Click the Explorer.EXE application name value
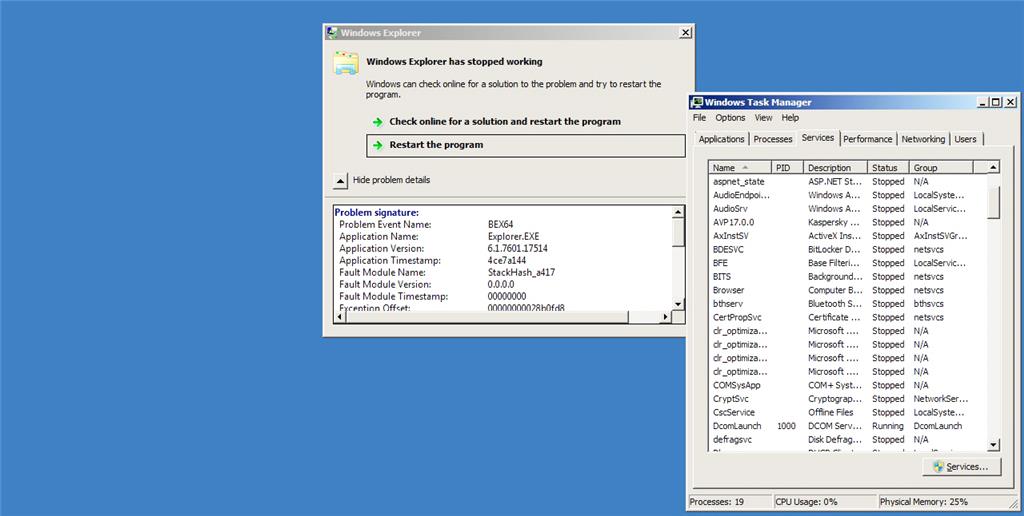Viewport: 1024px width, 516px height. [x=513, y=236]
